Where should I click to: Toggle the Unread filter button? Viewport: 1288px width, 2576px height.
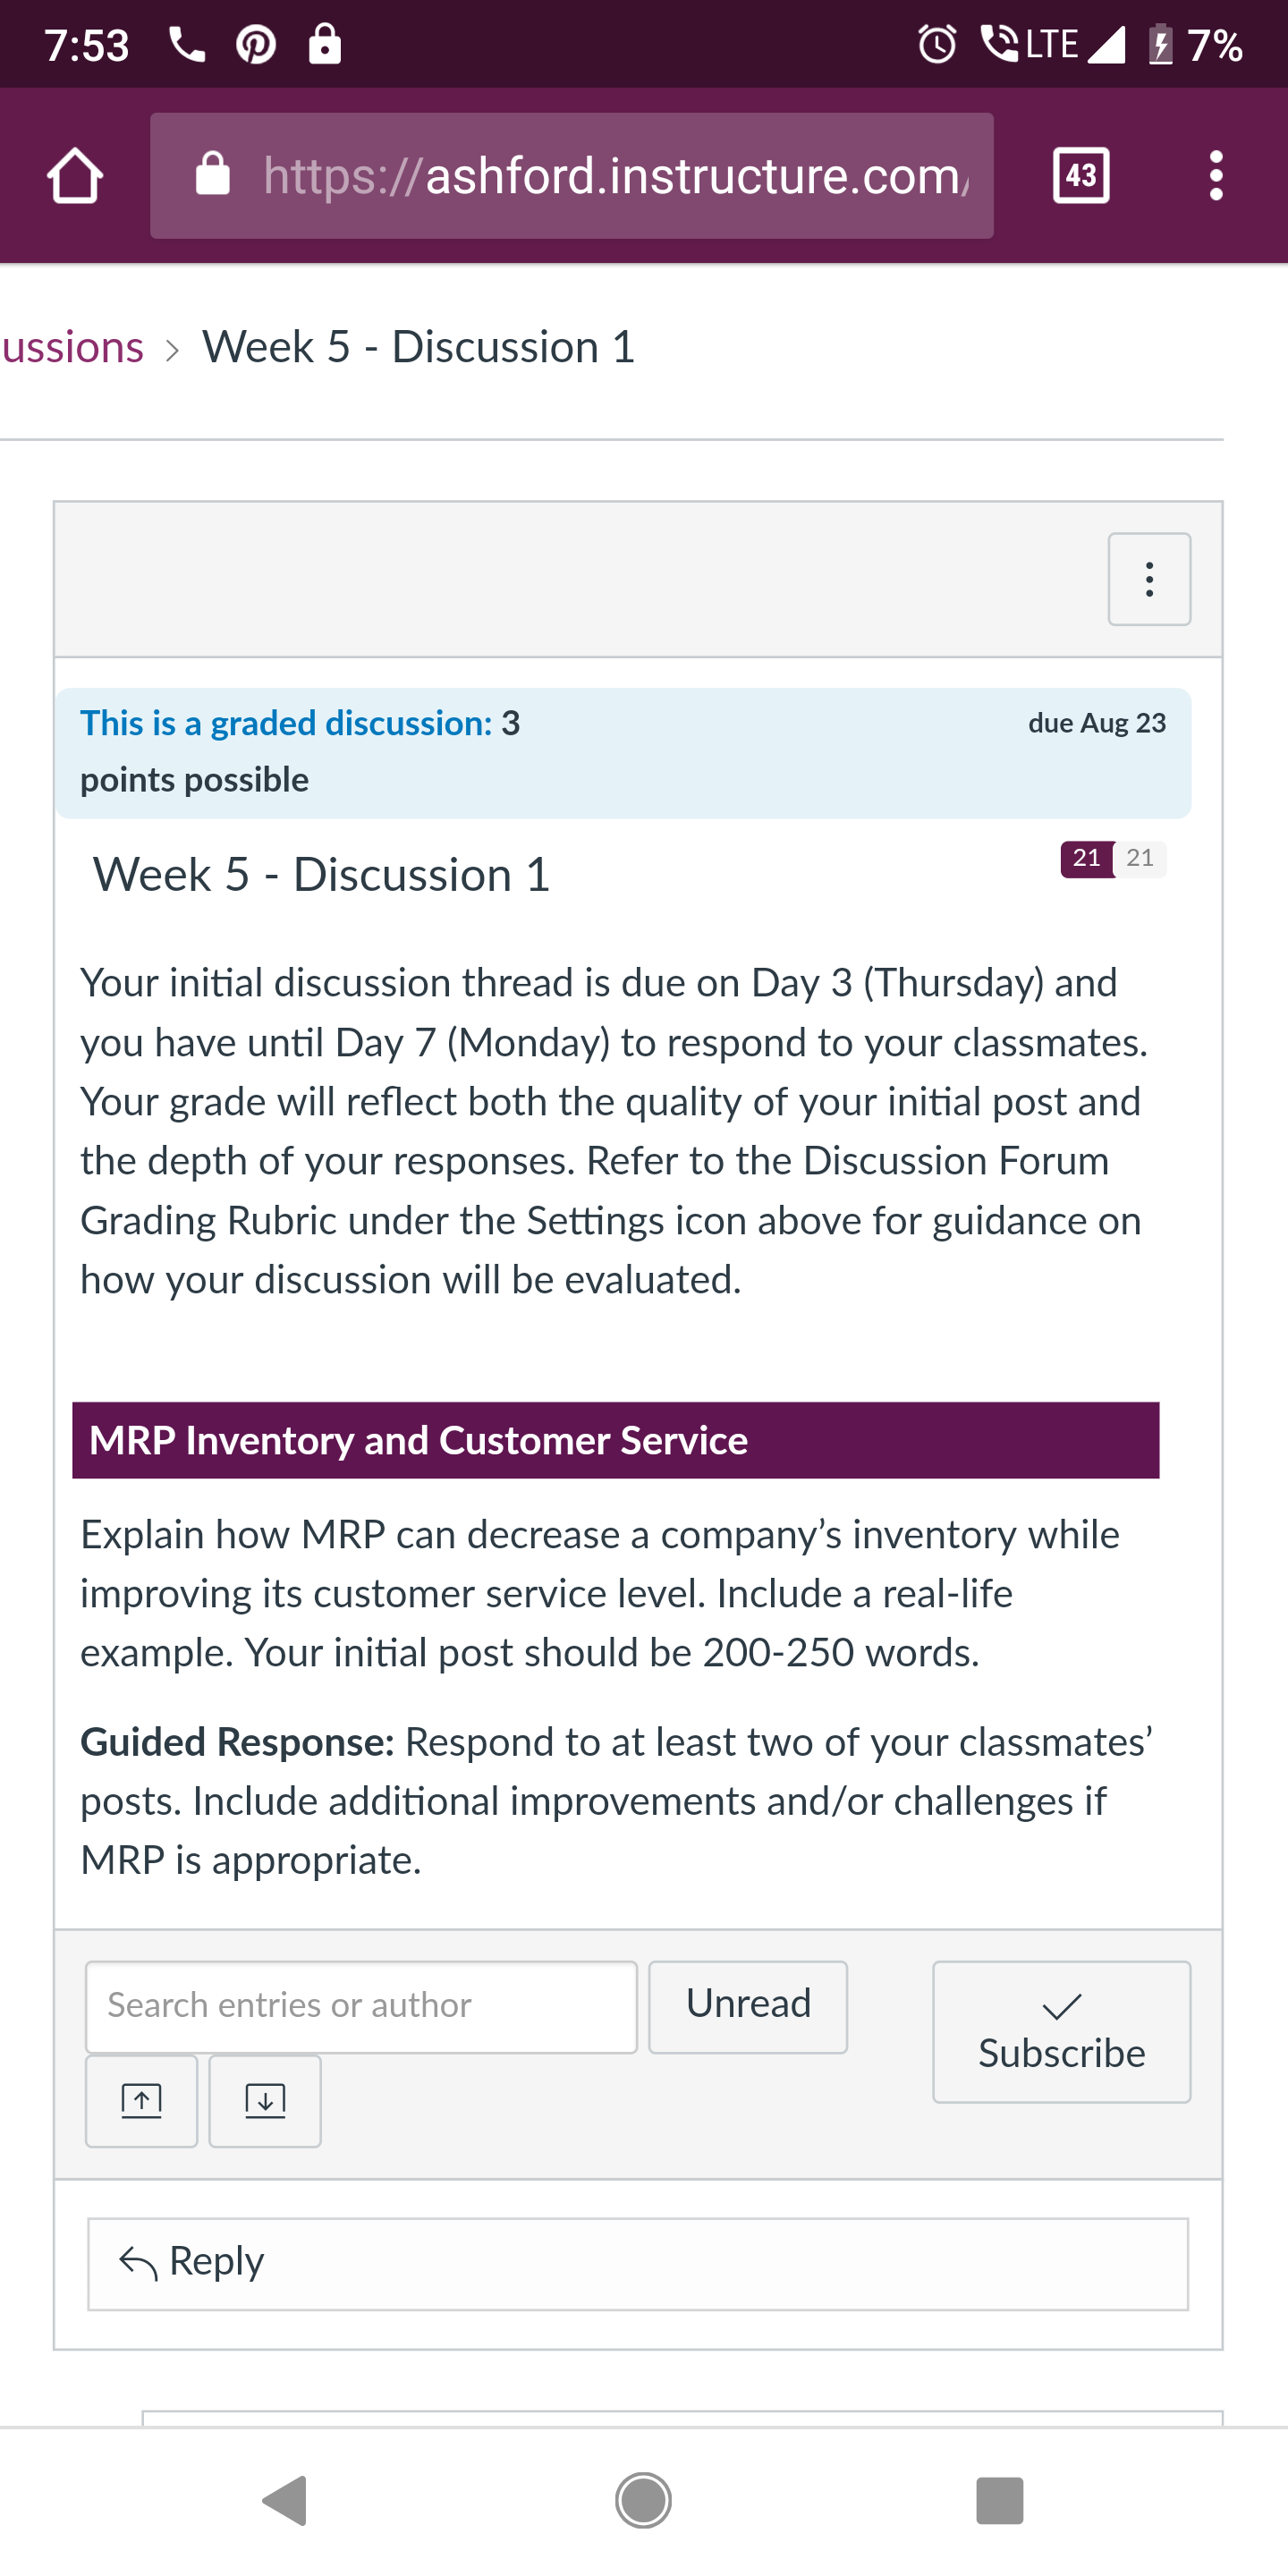click(748, 2006)
